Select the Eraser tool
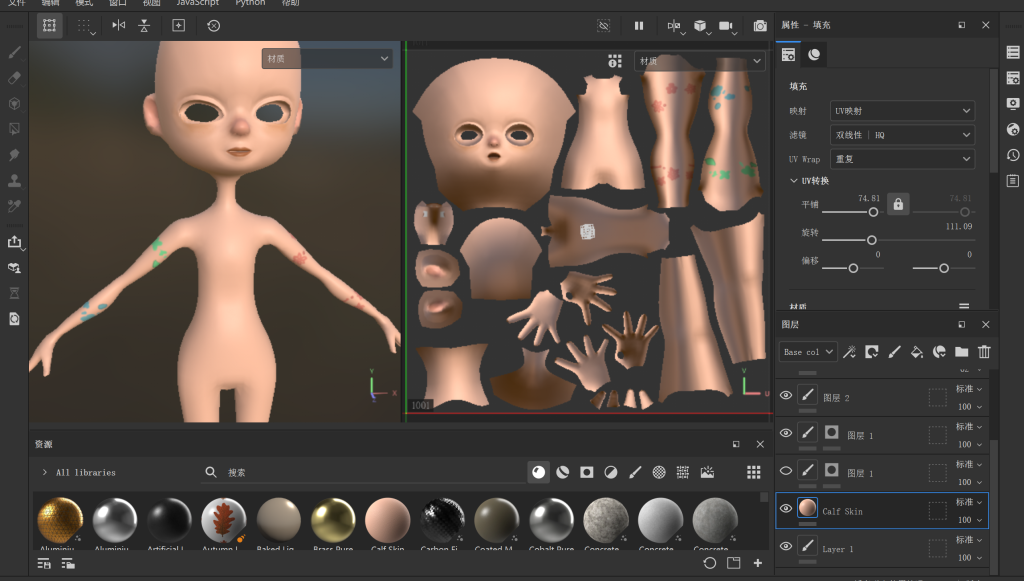The height and width of the screenshot is (581, 1024). point(14,78)
